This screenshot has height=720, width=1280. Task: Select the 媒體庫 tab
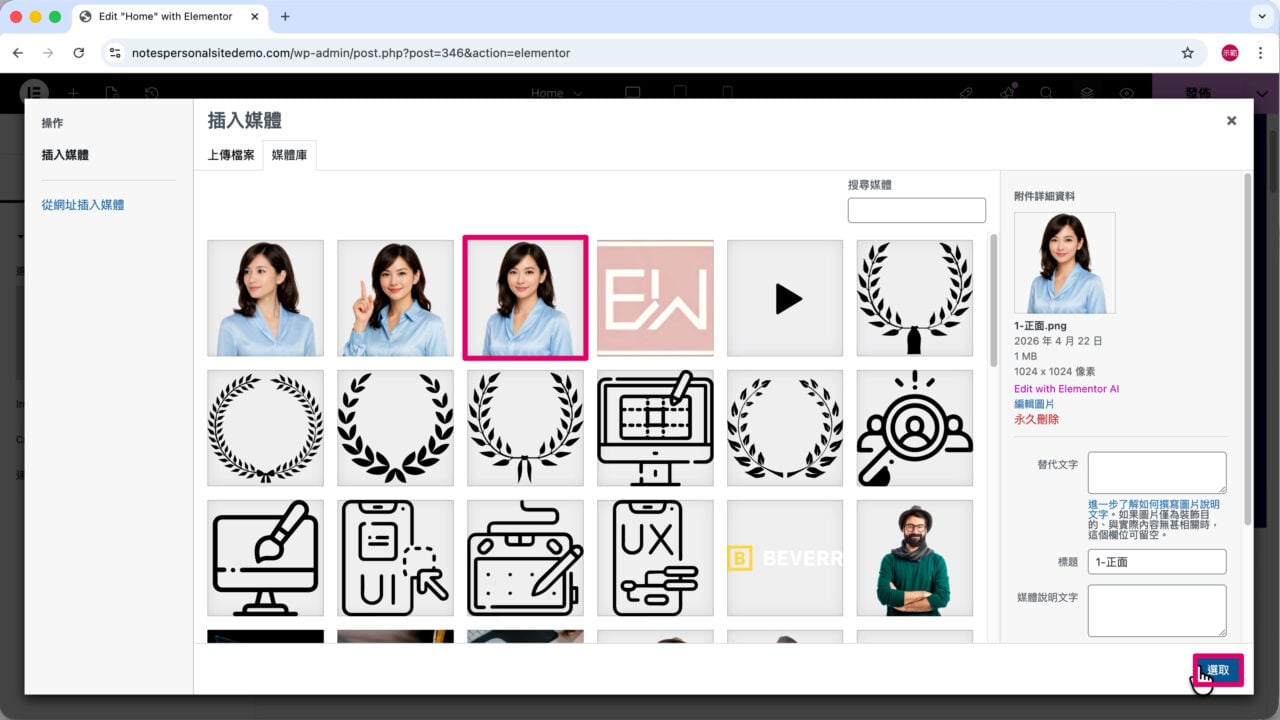(x=290, y=155)
